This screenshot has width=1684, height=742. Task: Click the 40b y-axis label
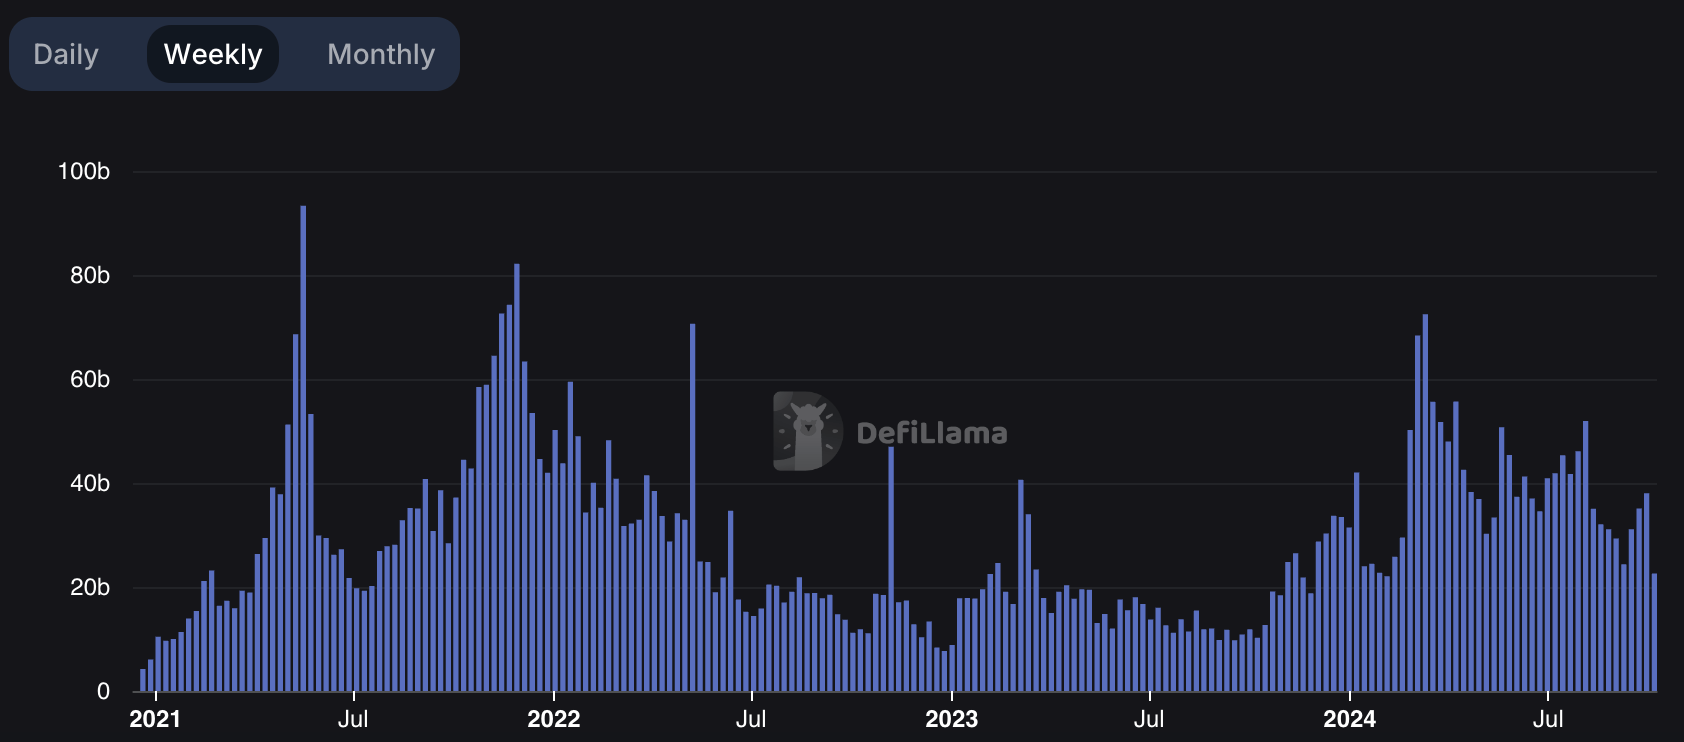(x=90, y=483)
